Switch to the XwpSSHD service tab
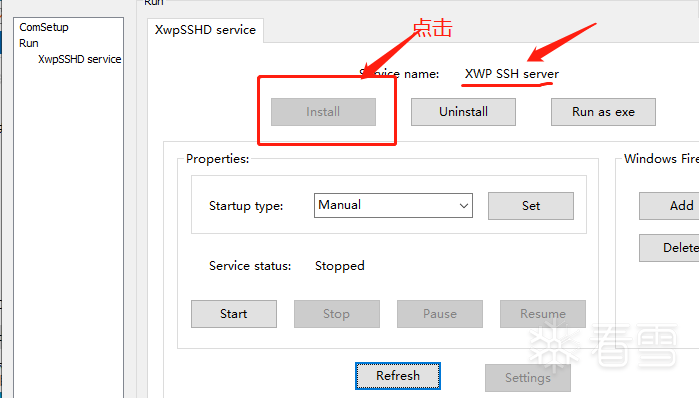This screenshot has height=398, width=699. click(x=205, y=30)
